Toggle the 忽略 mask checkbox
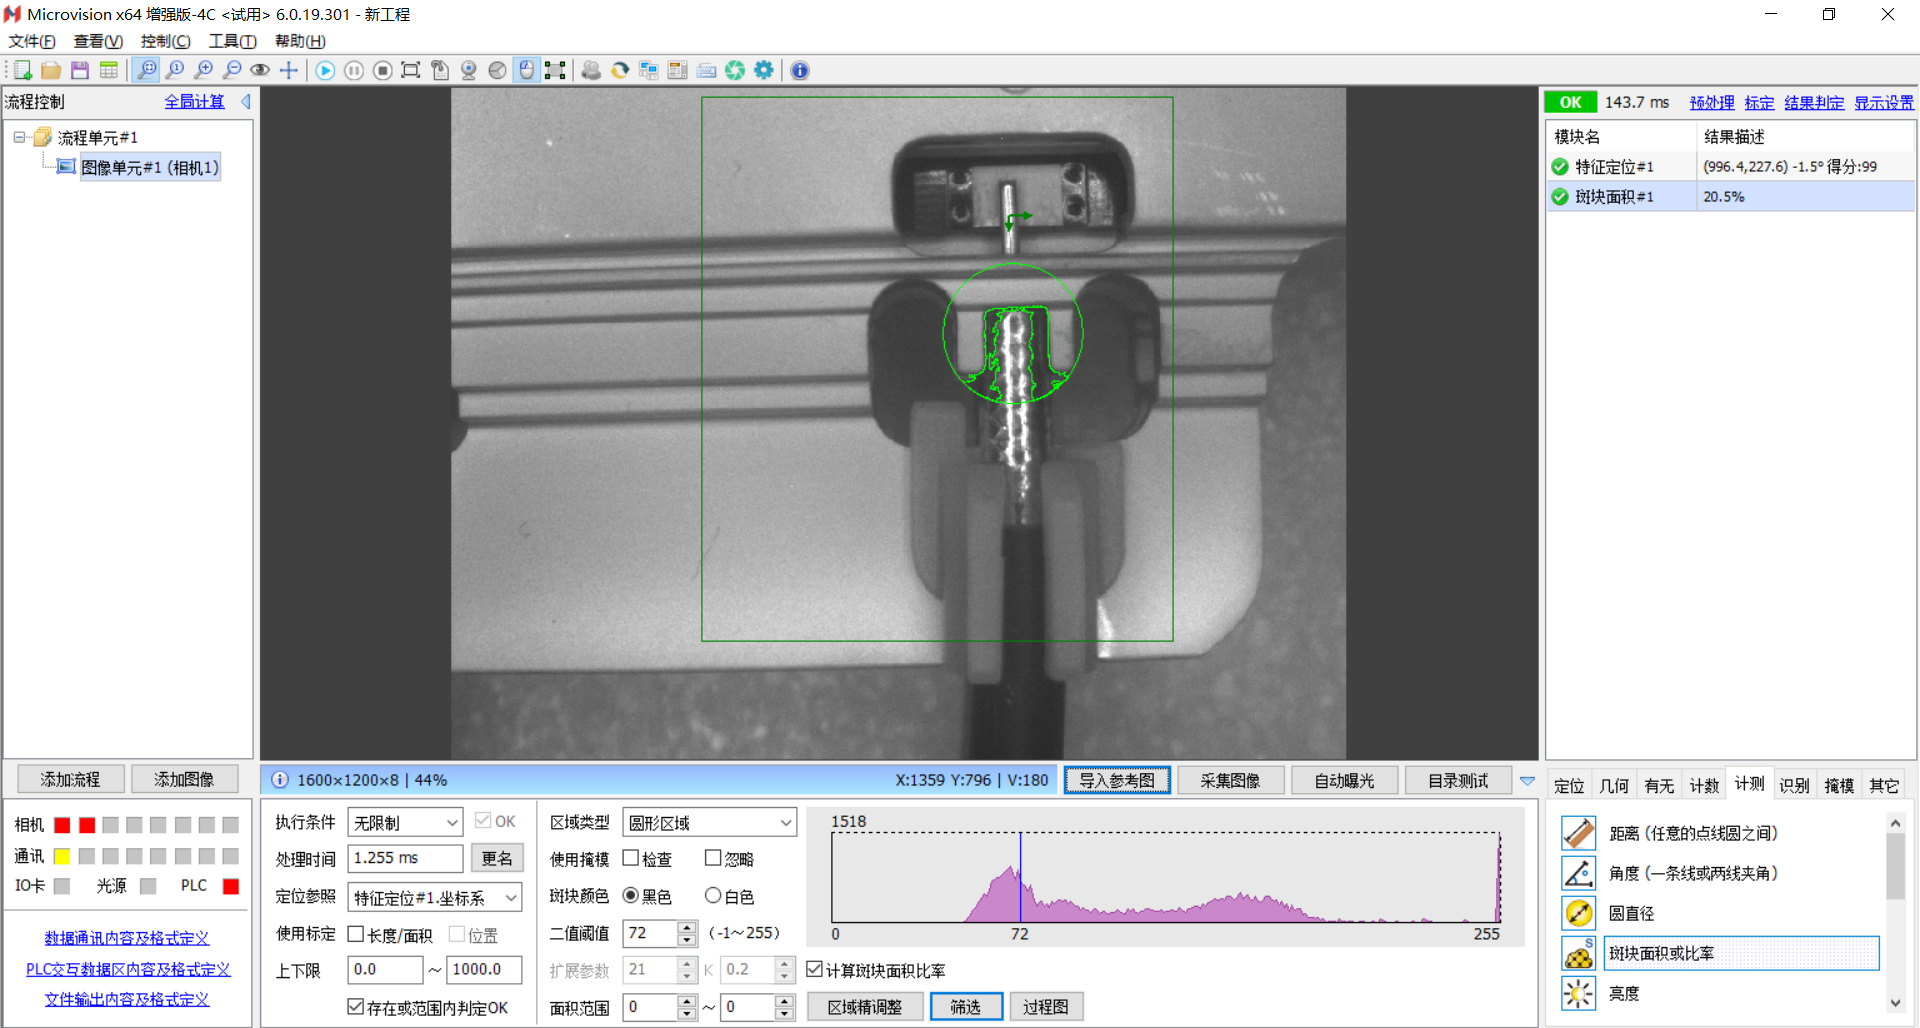The width and height of the screenshot is (1920, 1028). 713,858
